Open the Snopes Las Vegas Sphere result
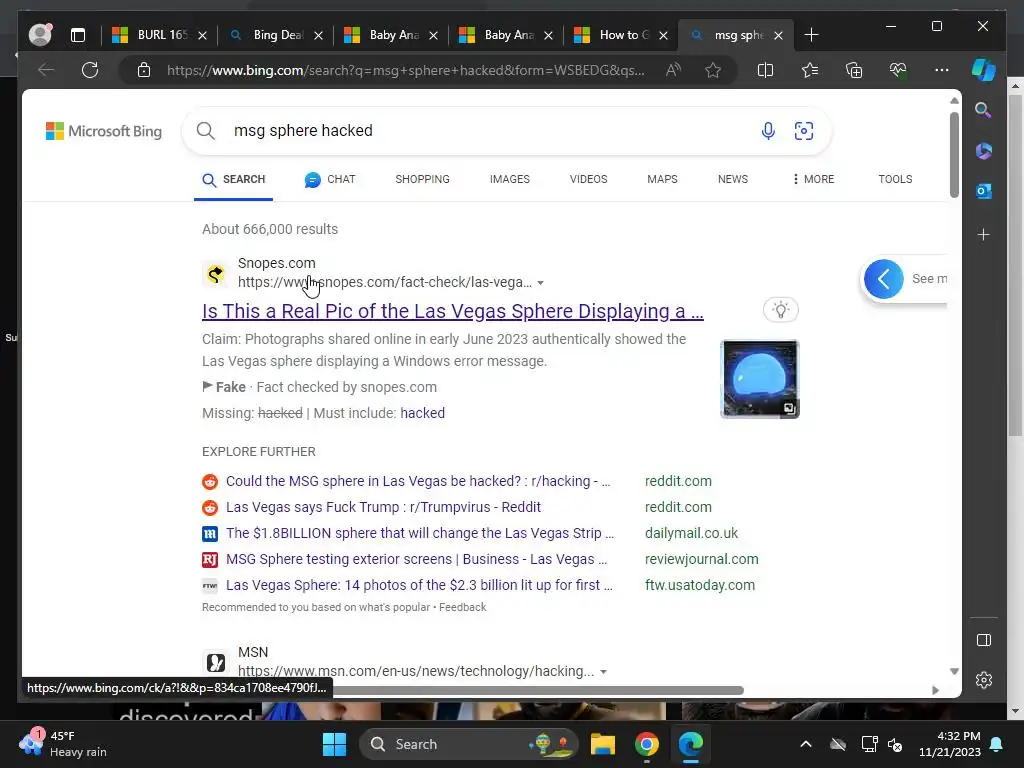Image resolution: width=1024 pixels, height=768 pixels. point(453,312)
